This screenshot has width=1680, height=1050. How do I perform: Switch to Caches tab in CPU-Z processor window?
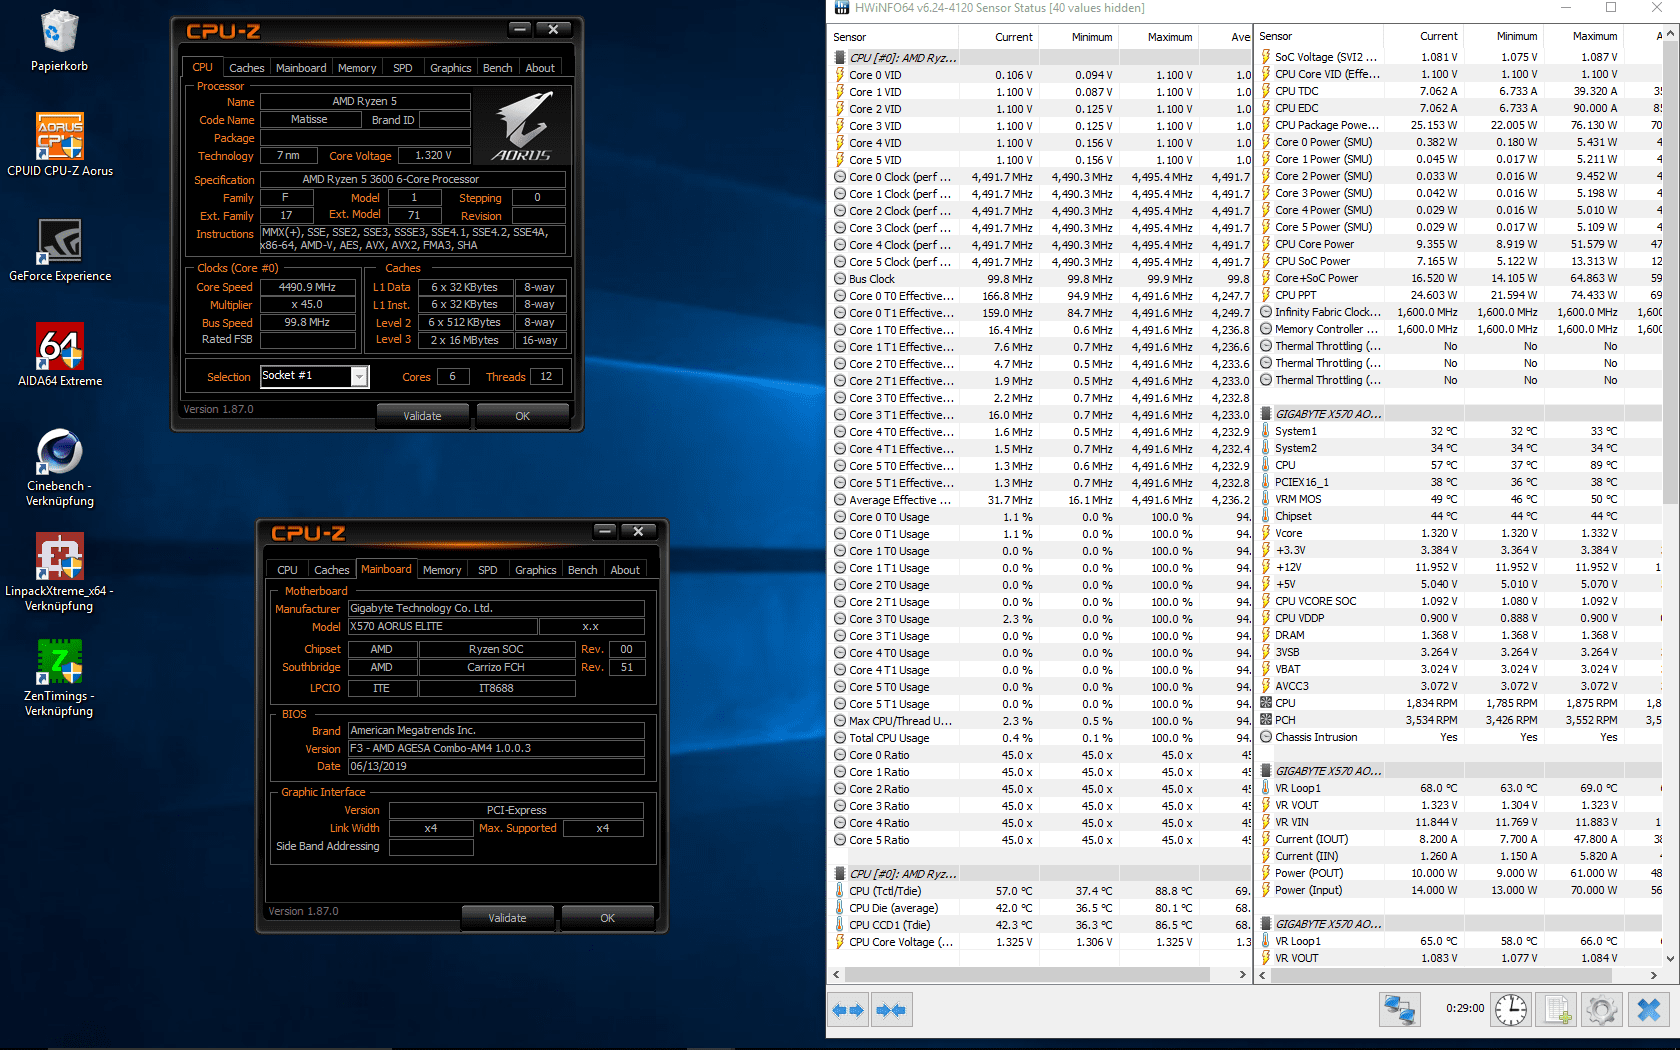[x=246, y=68]
